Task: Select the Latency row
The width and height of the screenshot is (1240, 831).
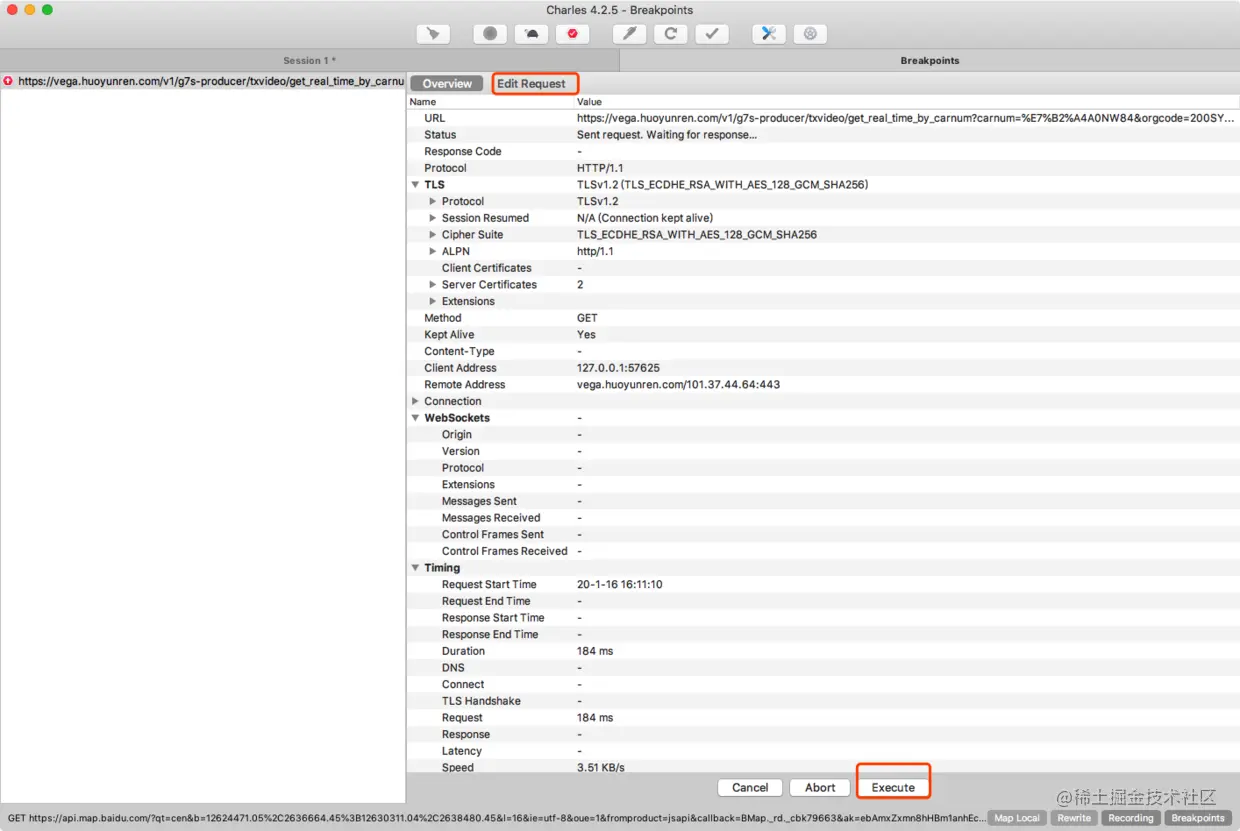Action: tap(823, 751)
